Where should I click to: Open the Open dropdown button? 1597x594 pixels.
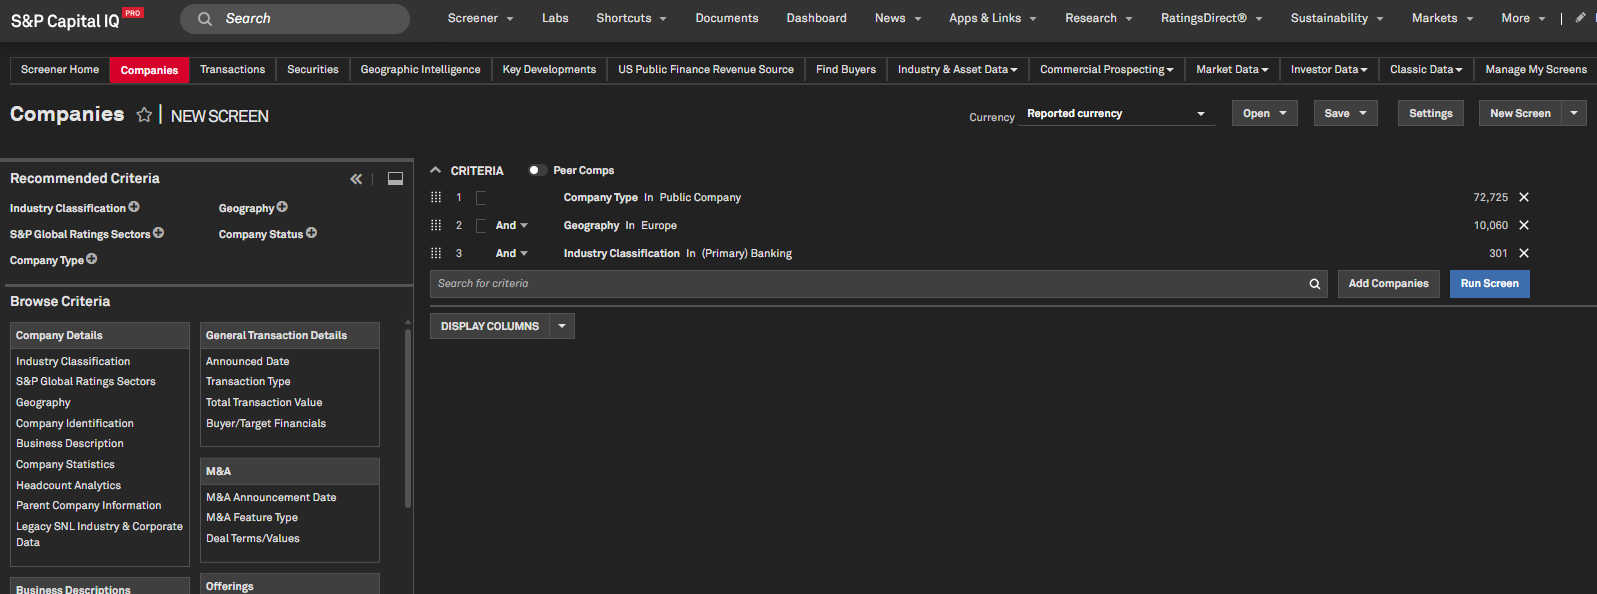point(1264,113)
